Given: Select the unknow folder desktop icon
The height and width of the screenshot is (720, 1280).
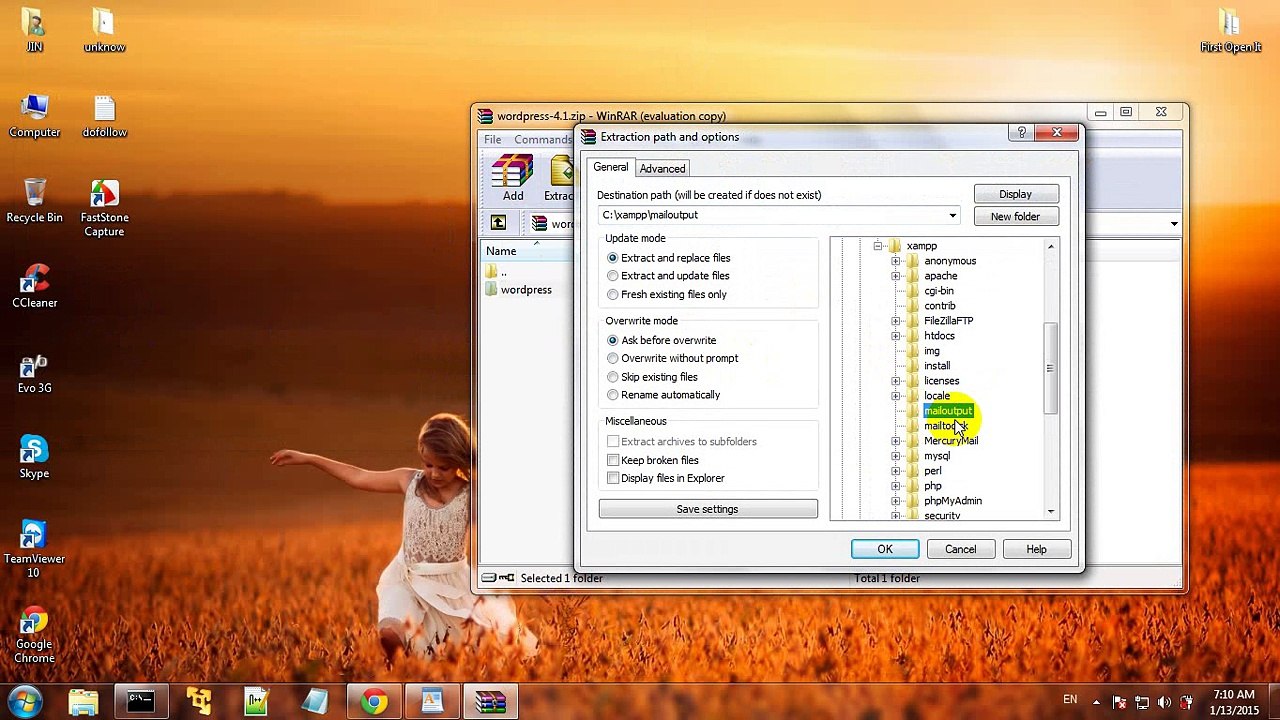Looking at the screenshot, I should click(104, 30).
